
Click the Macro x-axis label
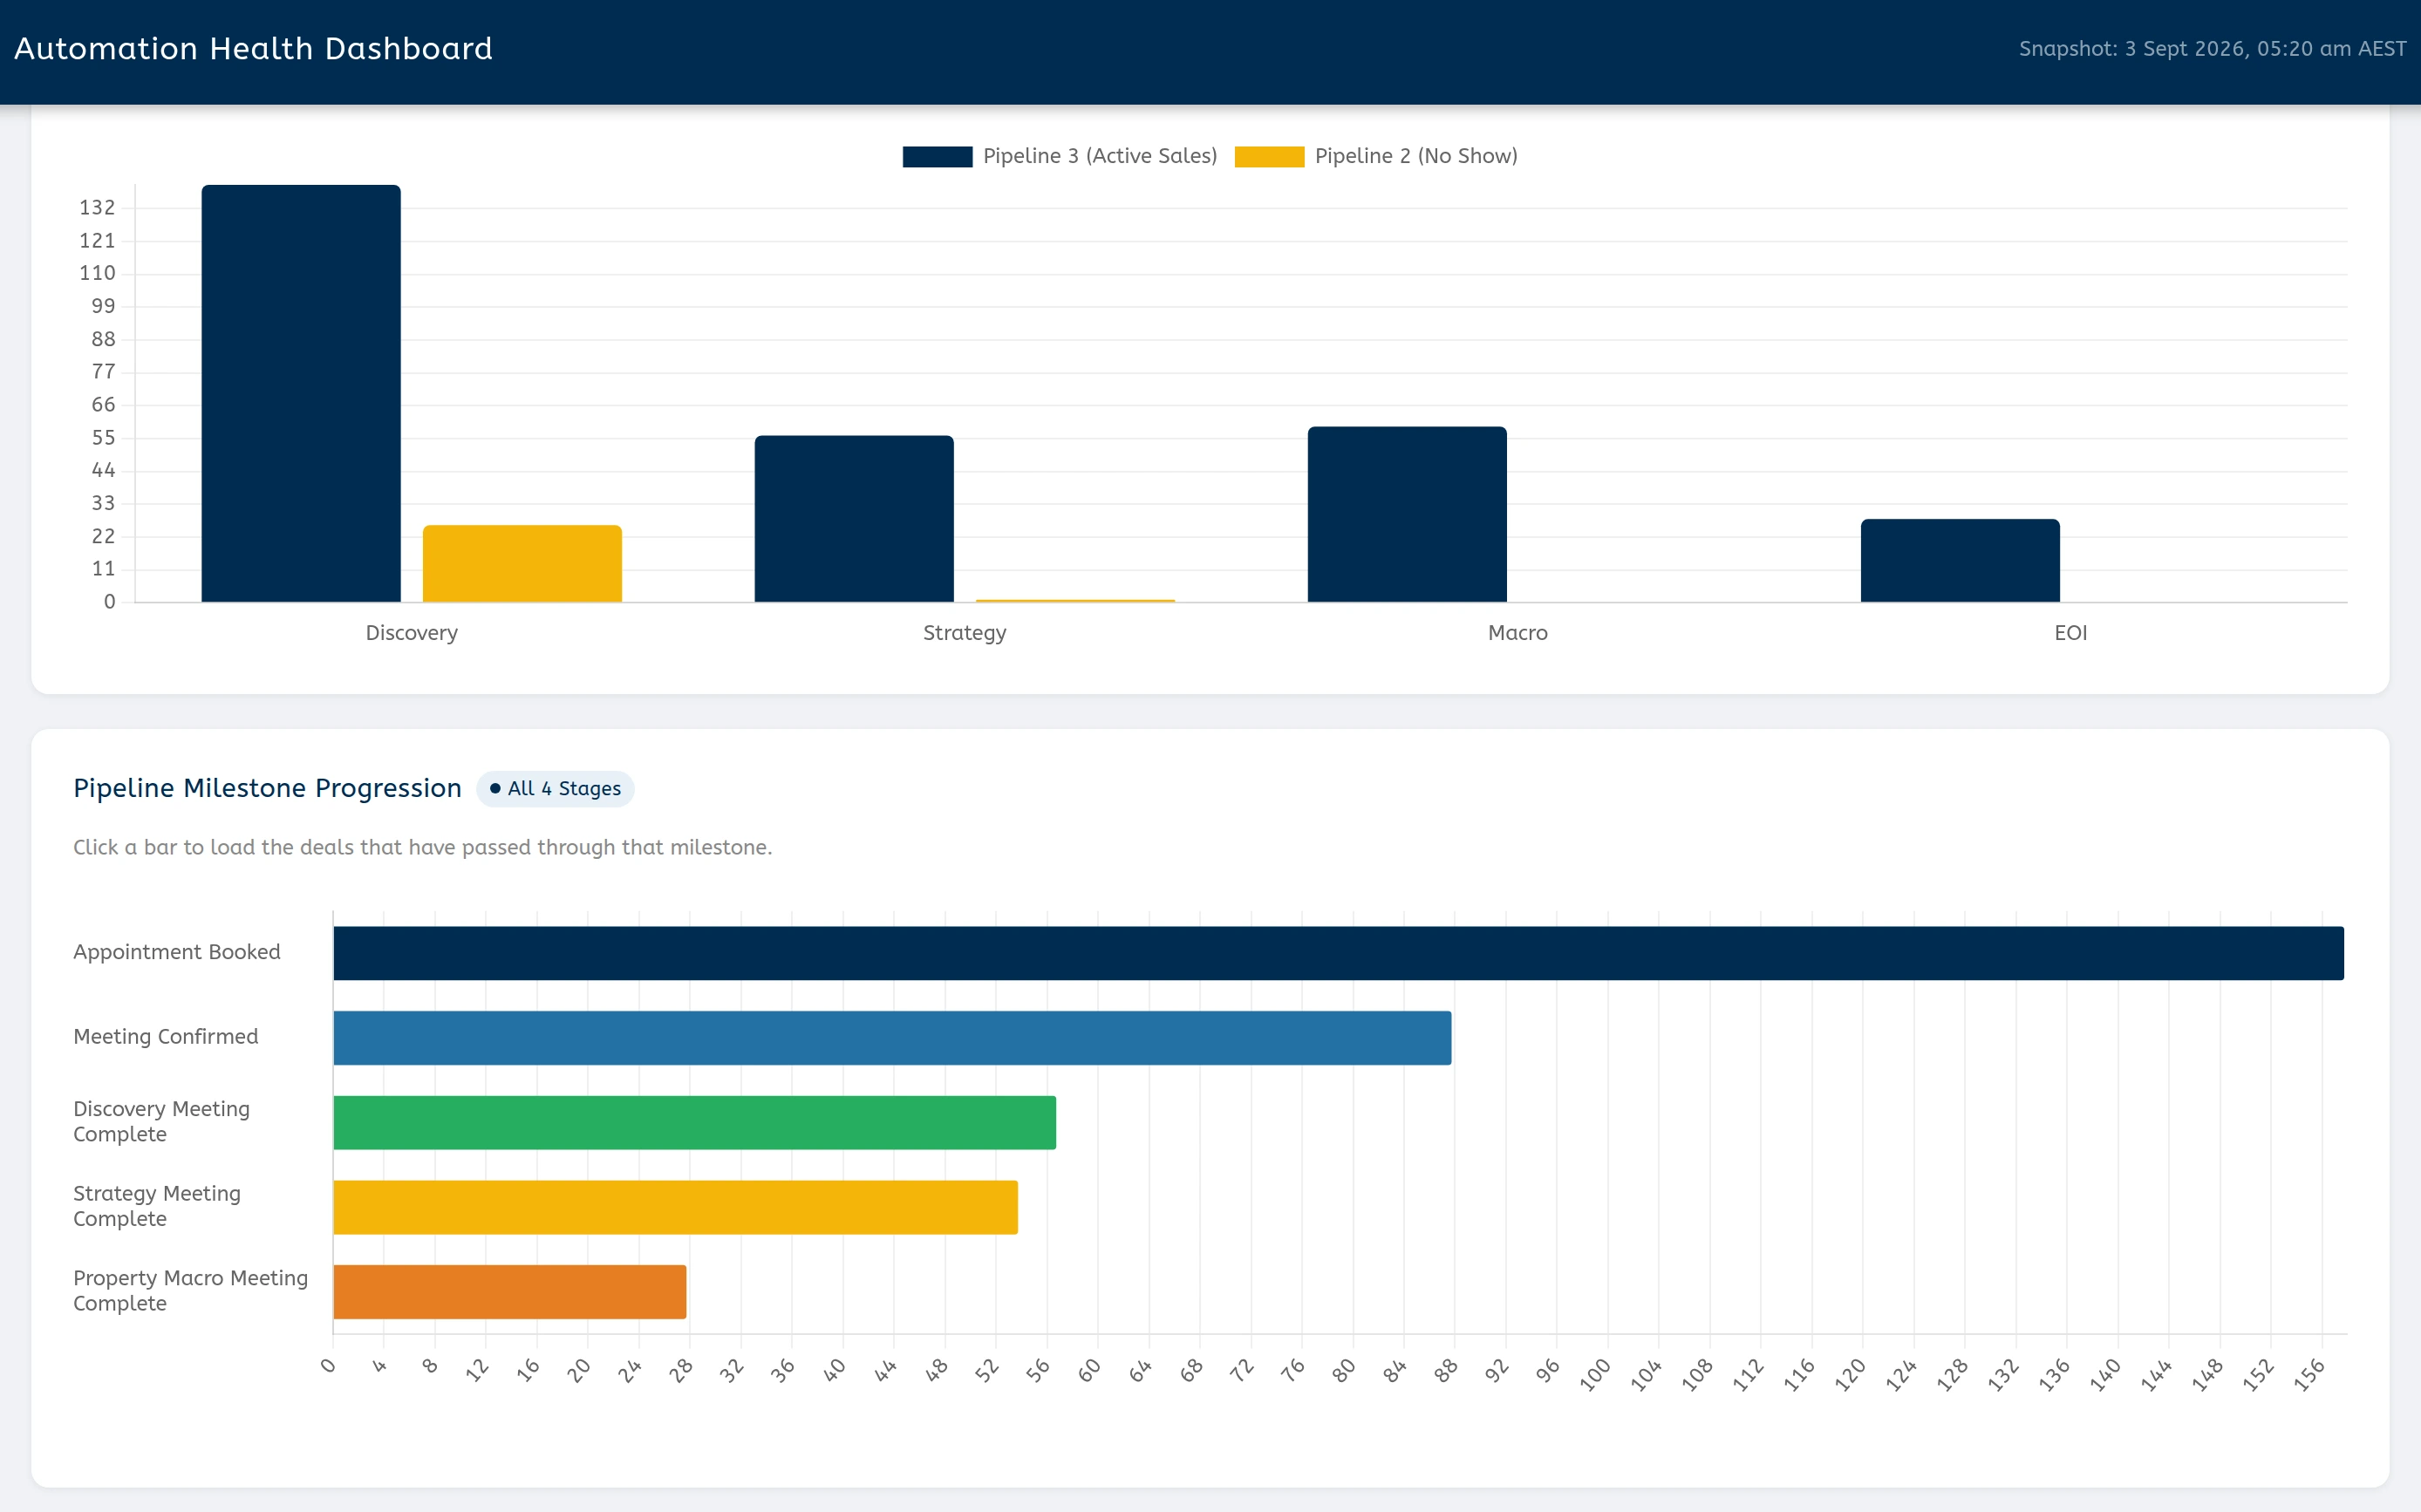click(1518, 633)
